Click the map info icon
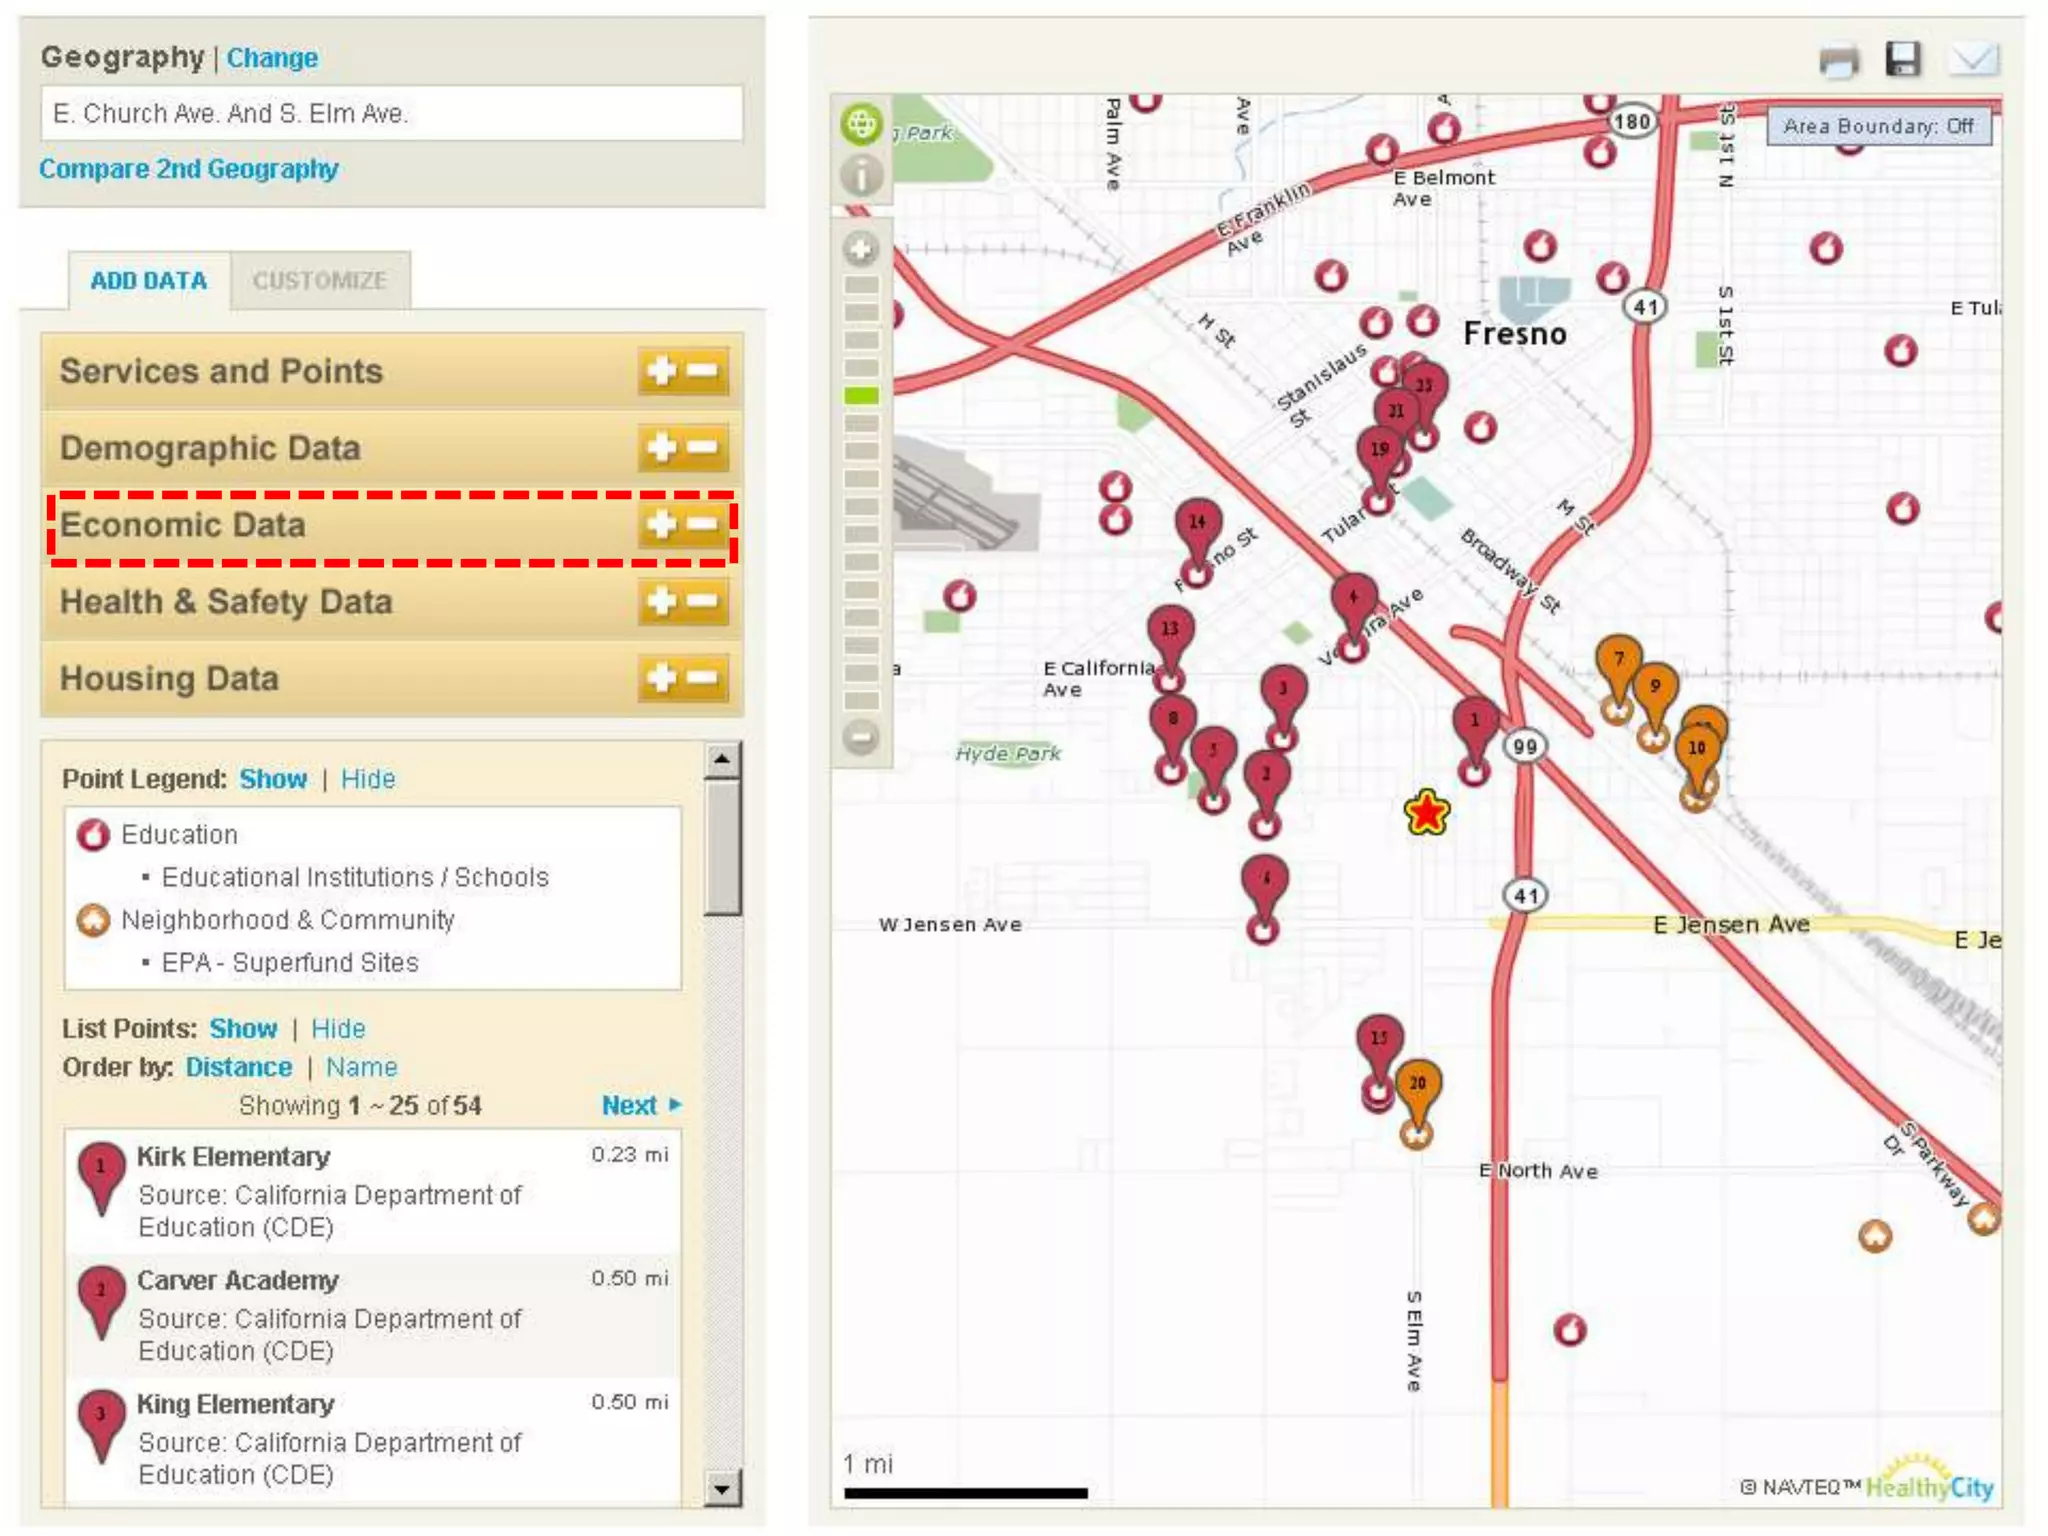Screen dimensions: 2048x1536 click(861, 176)
